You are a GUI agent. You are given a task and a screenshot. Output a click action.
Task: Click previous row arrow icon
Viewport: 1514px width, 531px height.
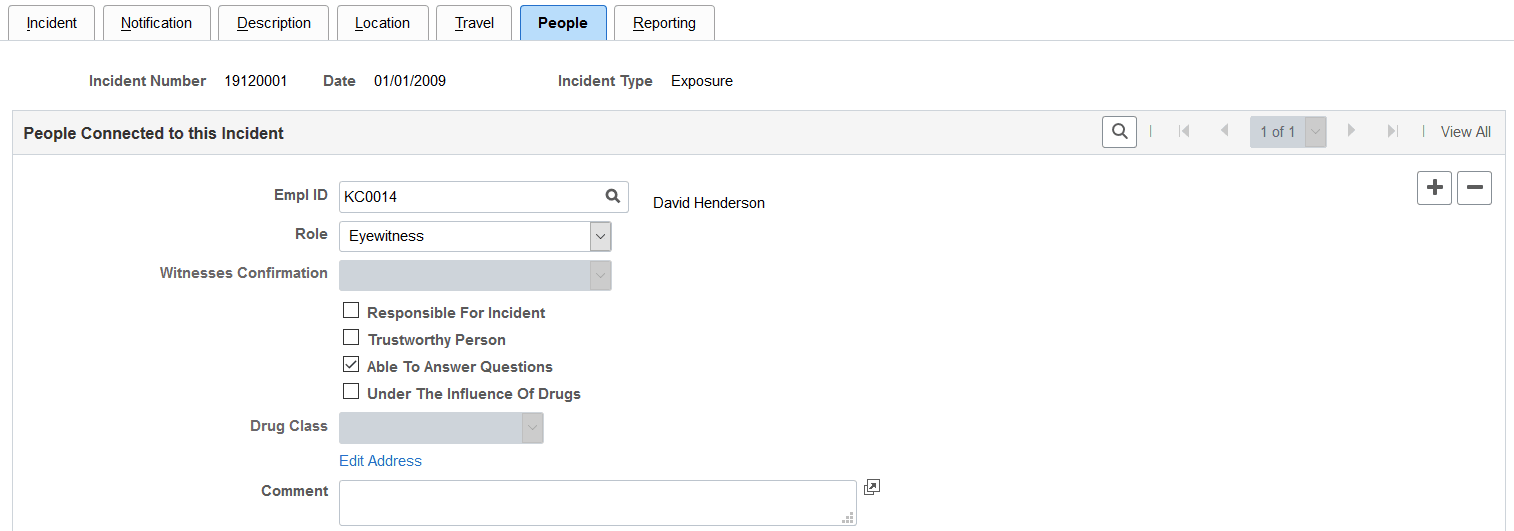(1224, 132)
